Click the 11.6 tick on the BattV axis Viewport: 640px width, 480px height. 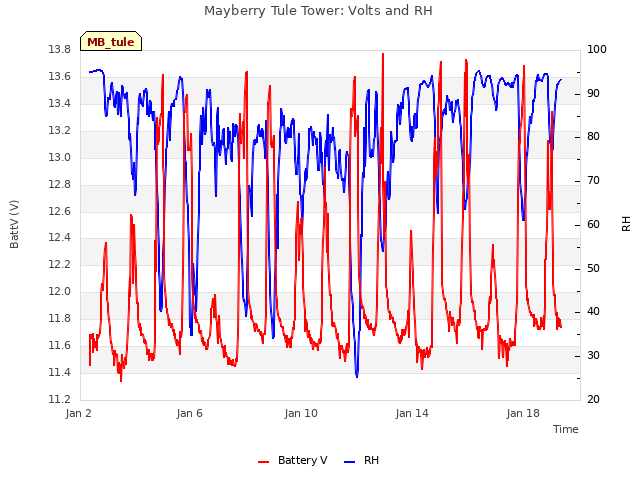(x=60, y=345)
